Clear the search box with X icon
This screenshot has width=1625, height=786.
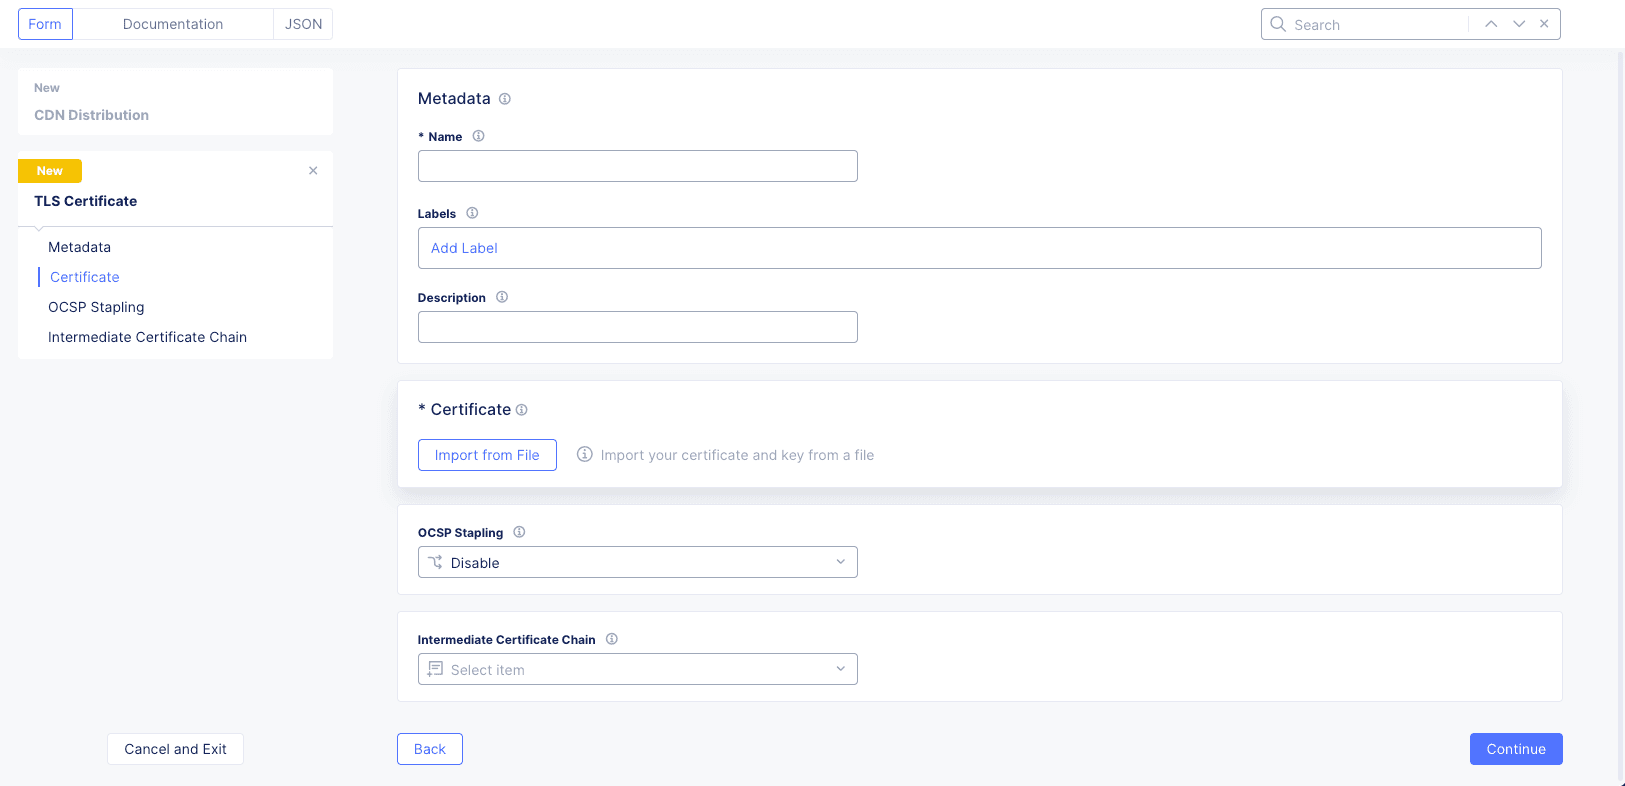[x=1544, y=24]
